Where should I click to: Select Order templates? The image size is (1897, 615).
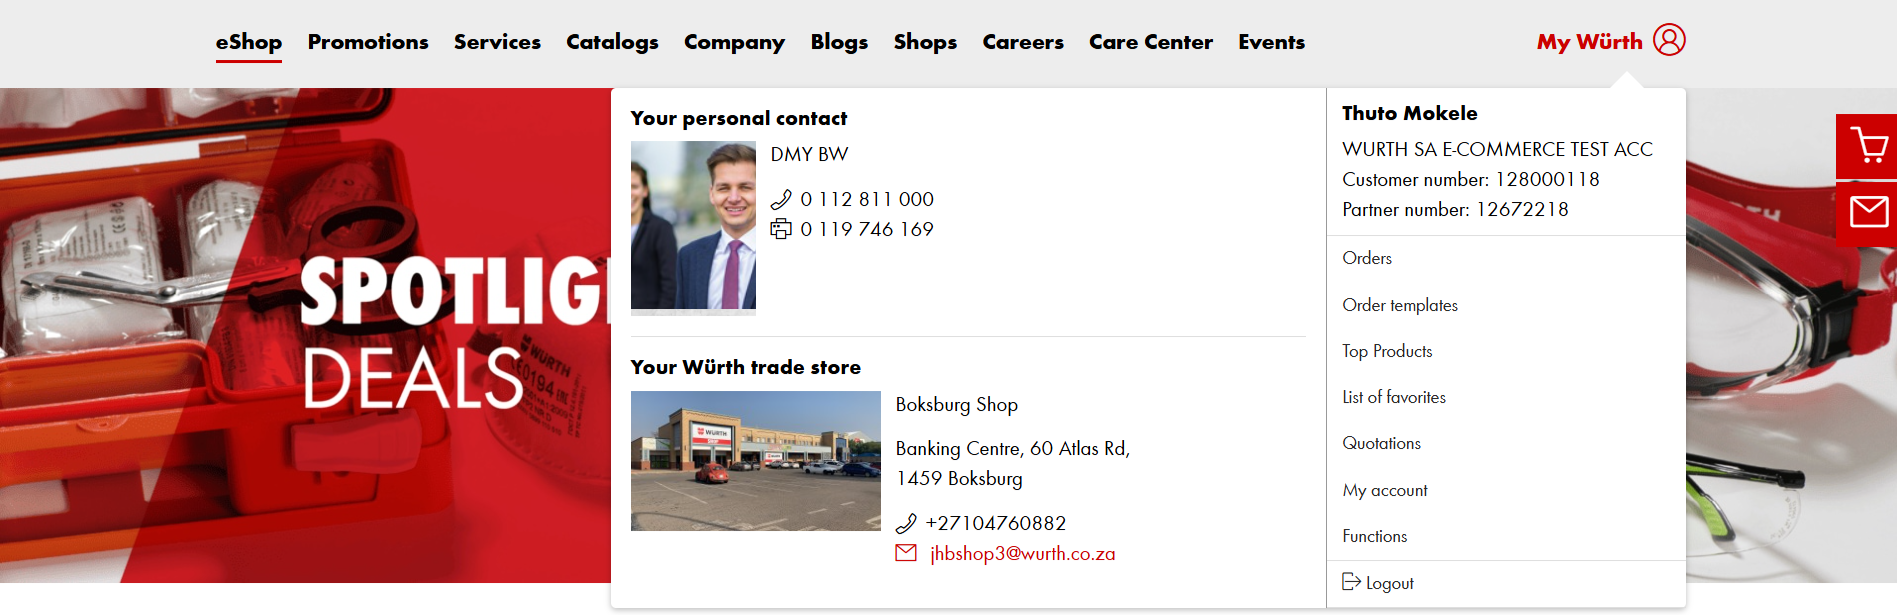tap(1400, 305)
